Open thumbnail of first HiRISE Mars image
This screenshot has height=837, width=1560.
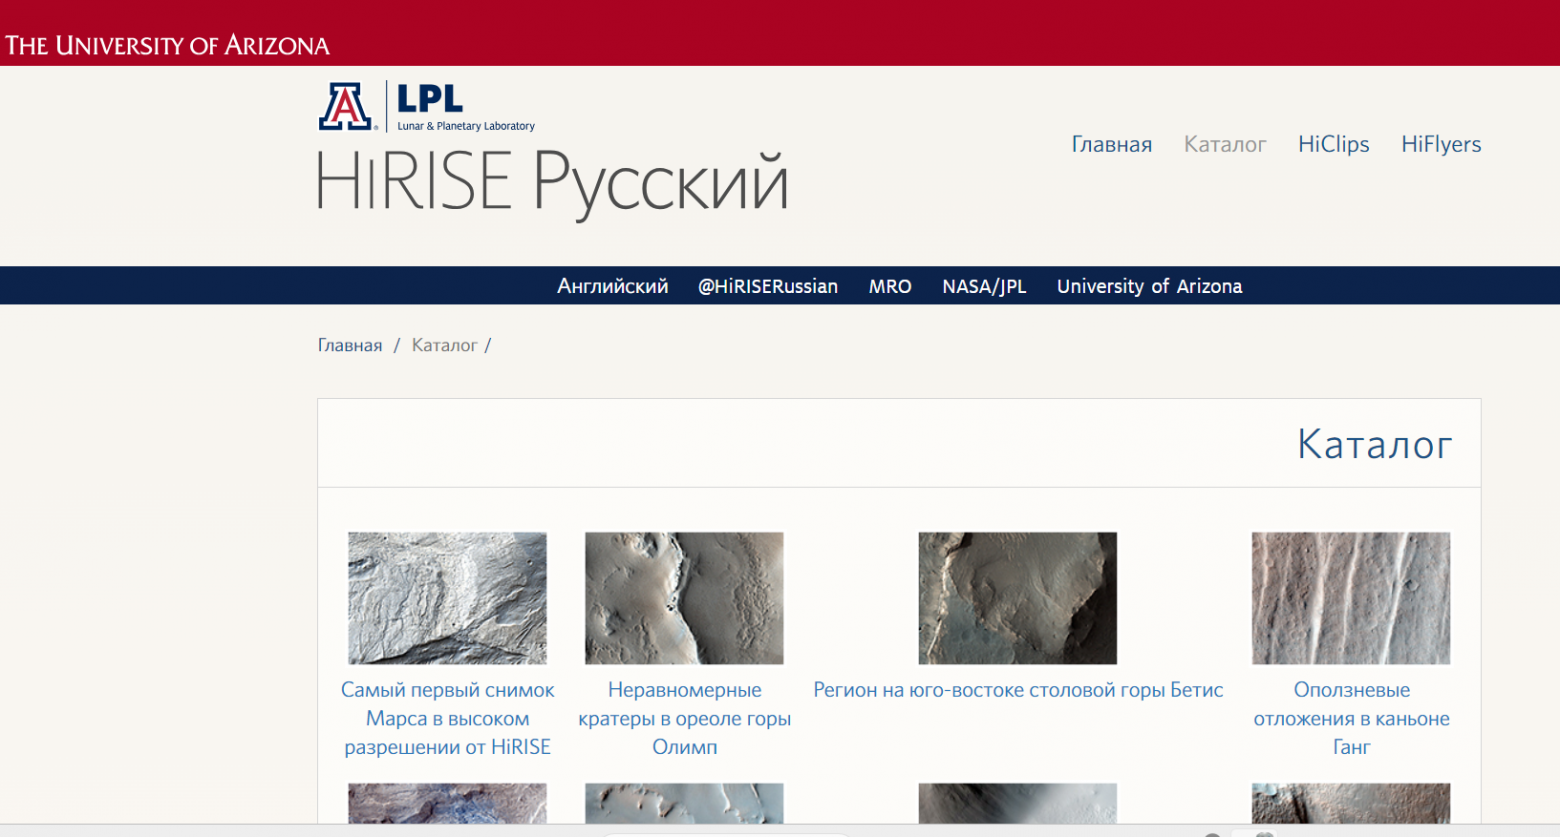pyautogui.click(x=447, y=598)
